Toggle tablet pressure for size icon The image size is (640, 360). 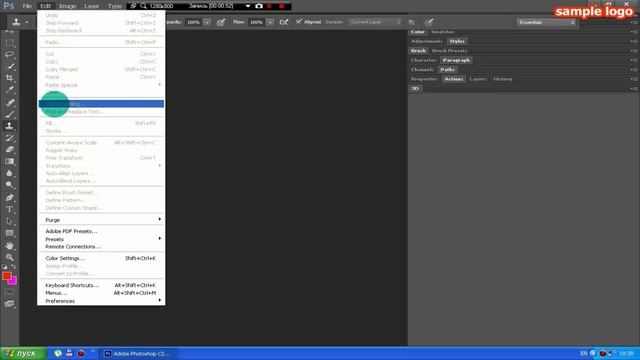[x=429, y=22]
